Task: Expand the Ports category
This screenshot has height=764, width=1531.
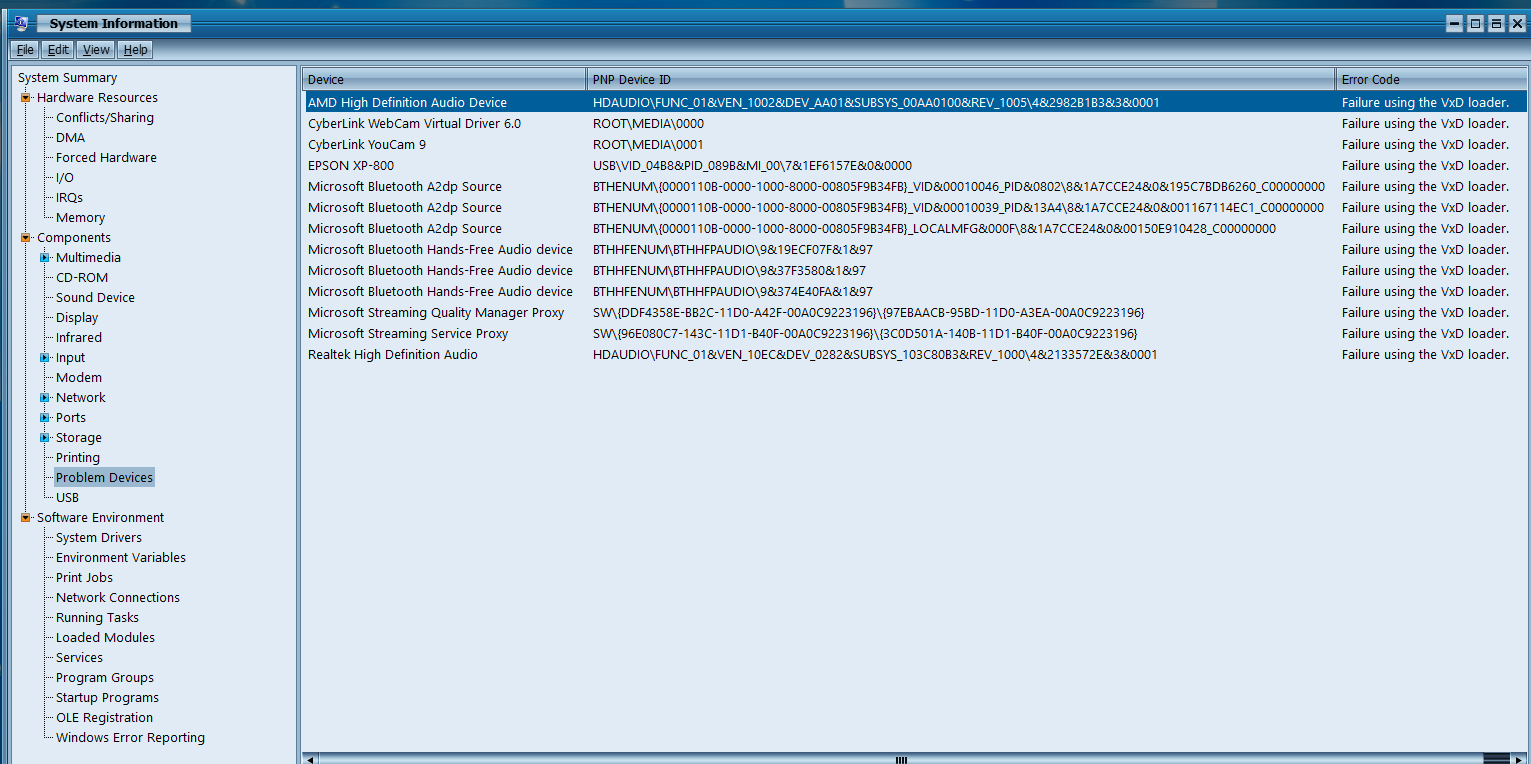Action: point(45,418)
